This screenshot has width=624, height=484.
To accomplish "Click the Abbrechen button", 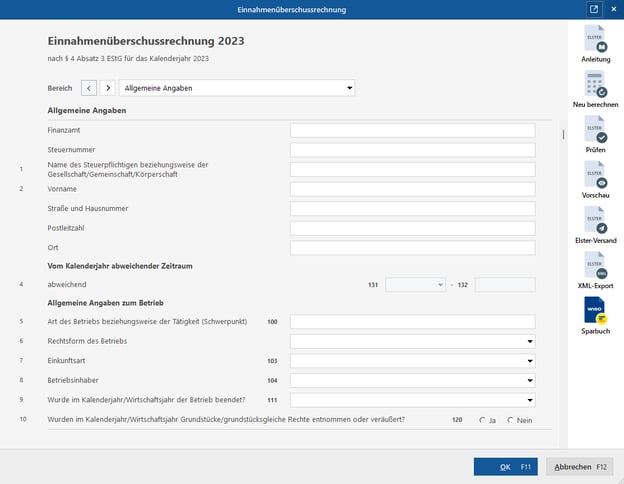I will pyautogui.click(x=580, y=466).
